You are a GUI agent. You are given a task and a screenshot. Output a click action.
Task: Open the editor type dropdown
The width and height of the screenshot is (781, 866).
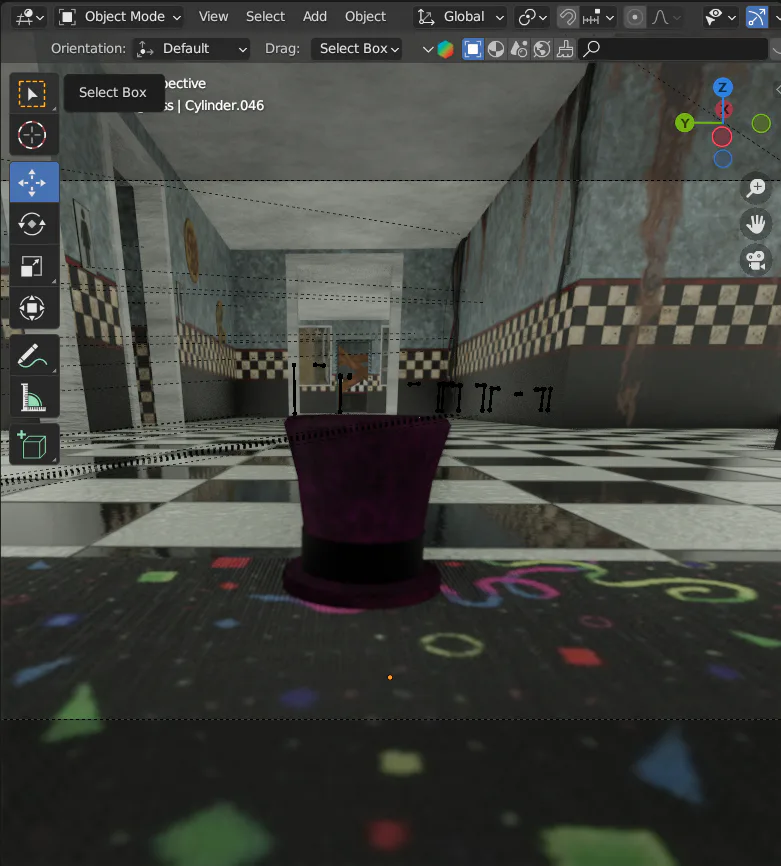click(30, 18)
